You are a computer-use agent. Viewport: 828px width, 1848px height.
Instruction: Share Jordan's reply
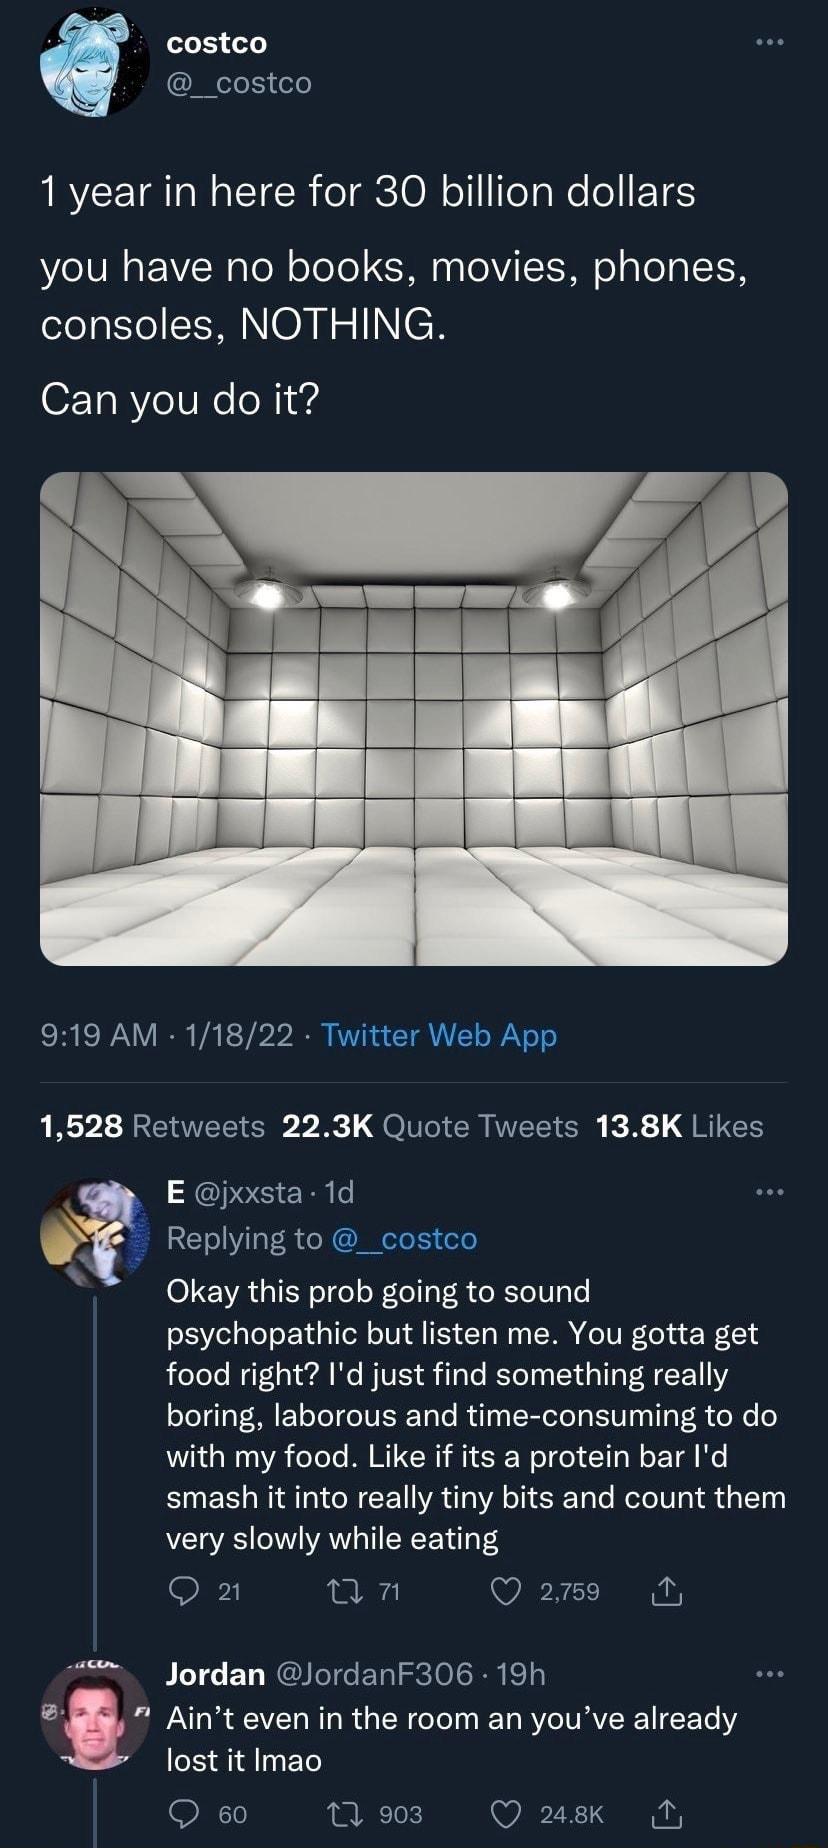point(667,1814)
